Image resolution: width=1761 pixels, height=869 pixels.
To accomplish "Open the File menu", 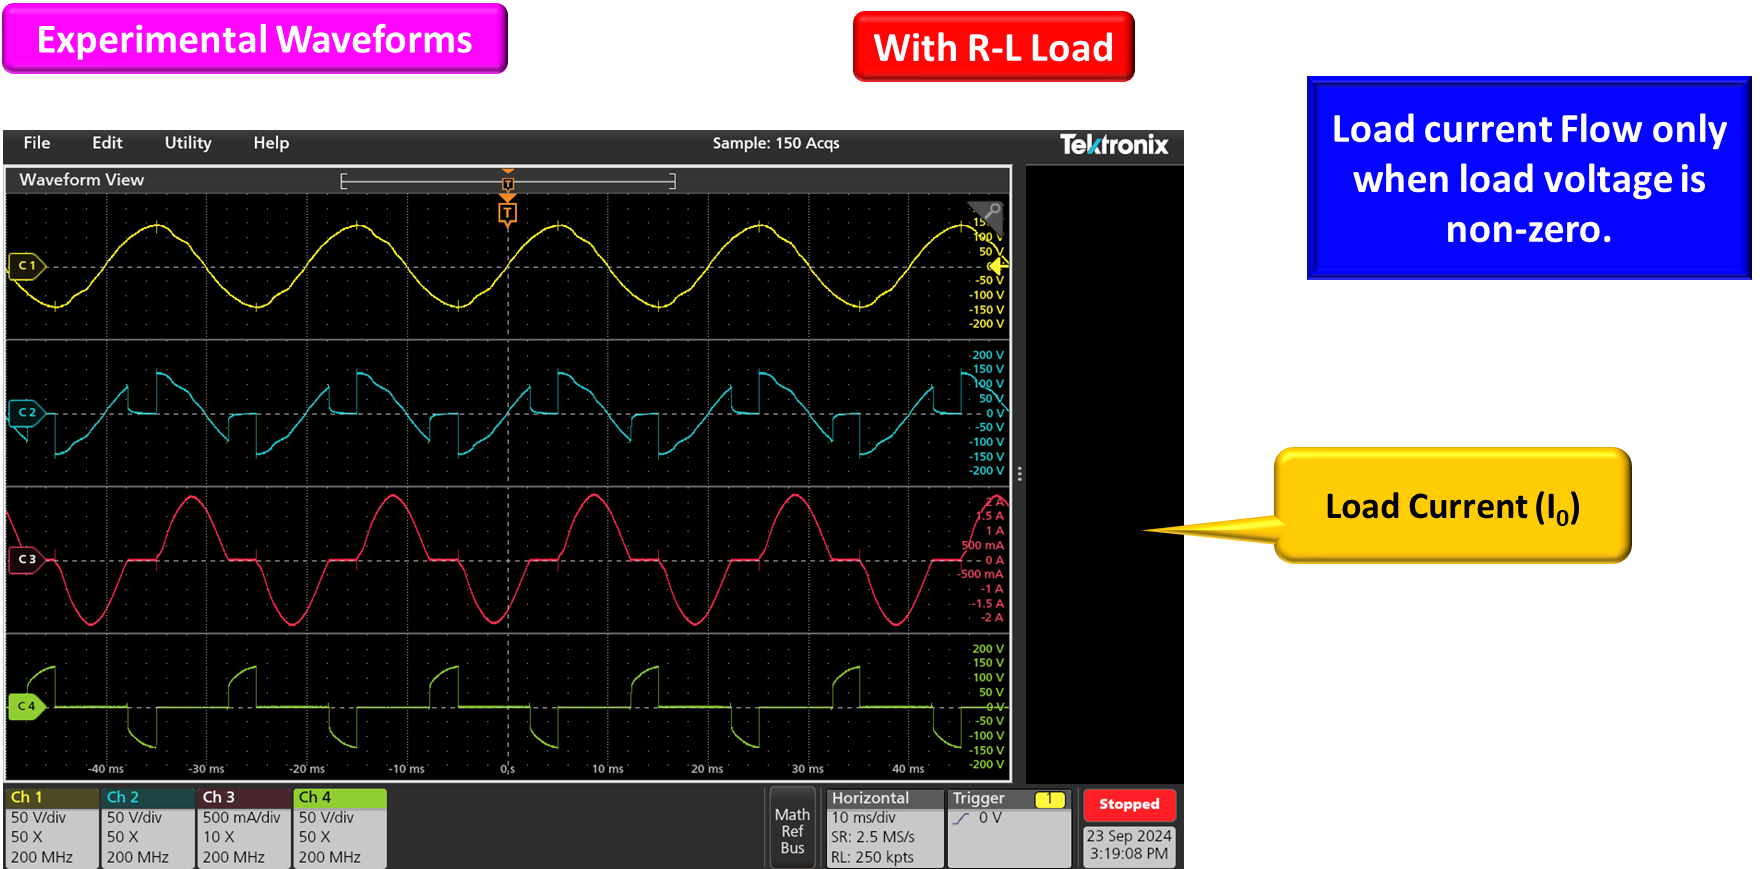I will pyautogui.click(x=37, y=143).
